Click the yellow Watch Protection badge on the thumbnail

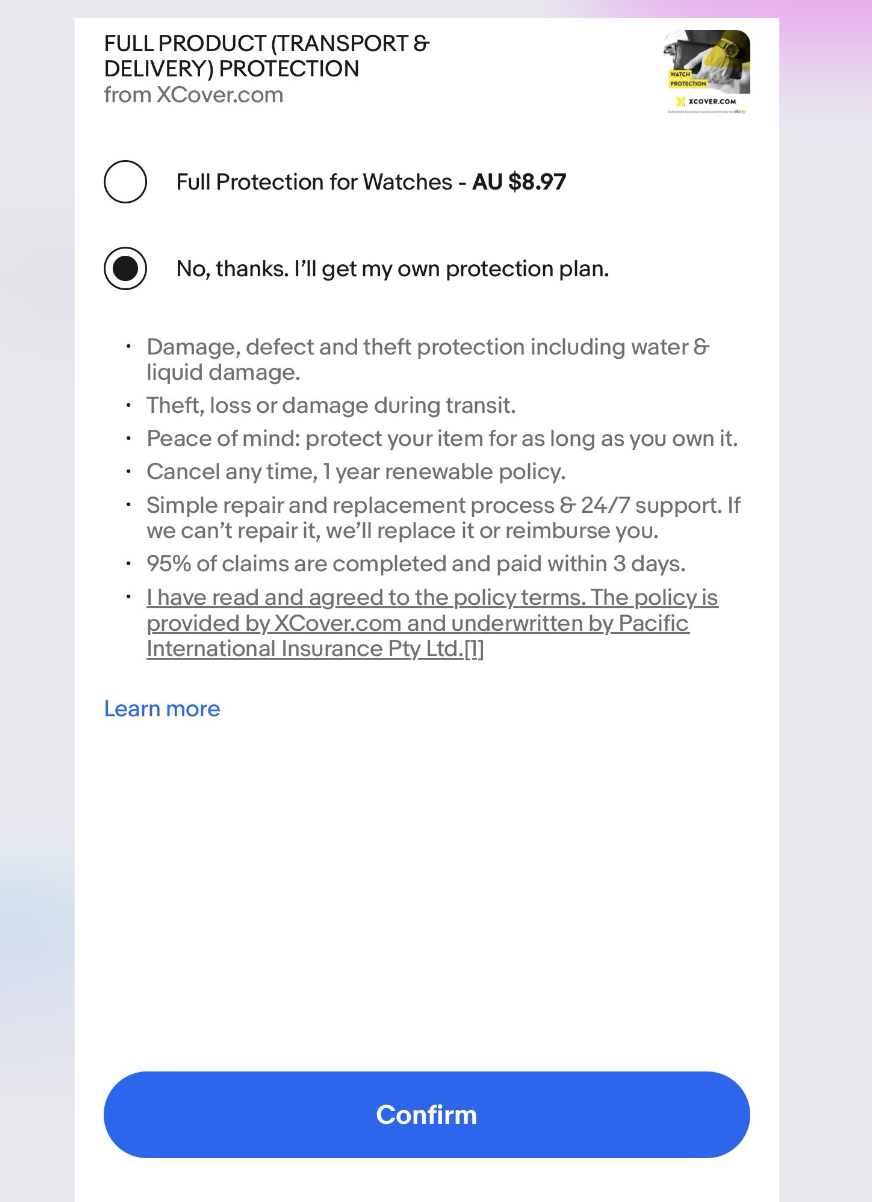(x=686, y=79)
